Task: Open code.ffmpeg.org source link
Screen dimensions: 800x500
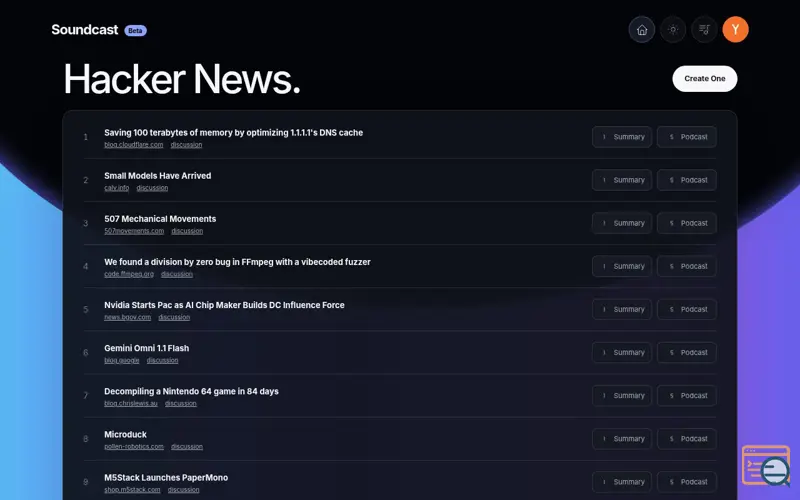Action: tap(129, 274)
